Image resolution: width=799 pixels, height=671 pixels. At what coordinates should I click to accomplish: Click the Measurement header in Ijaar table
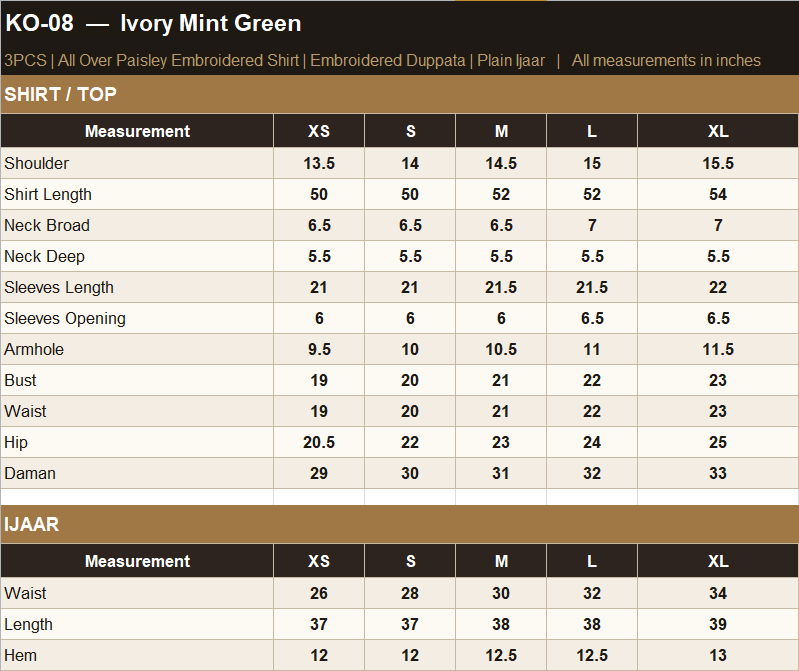[137, 561]
